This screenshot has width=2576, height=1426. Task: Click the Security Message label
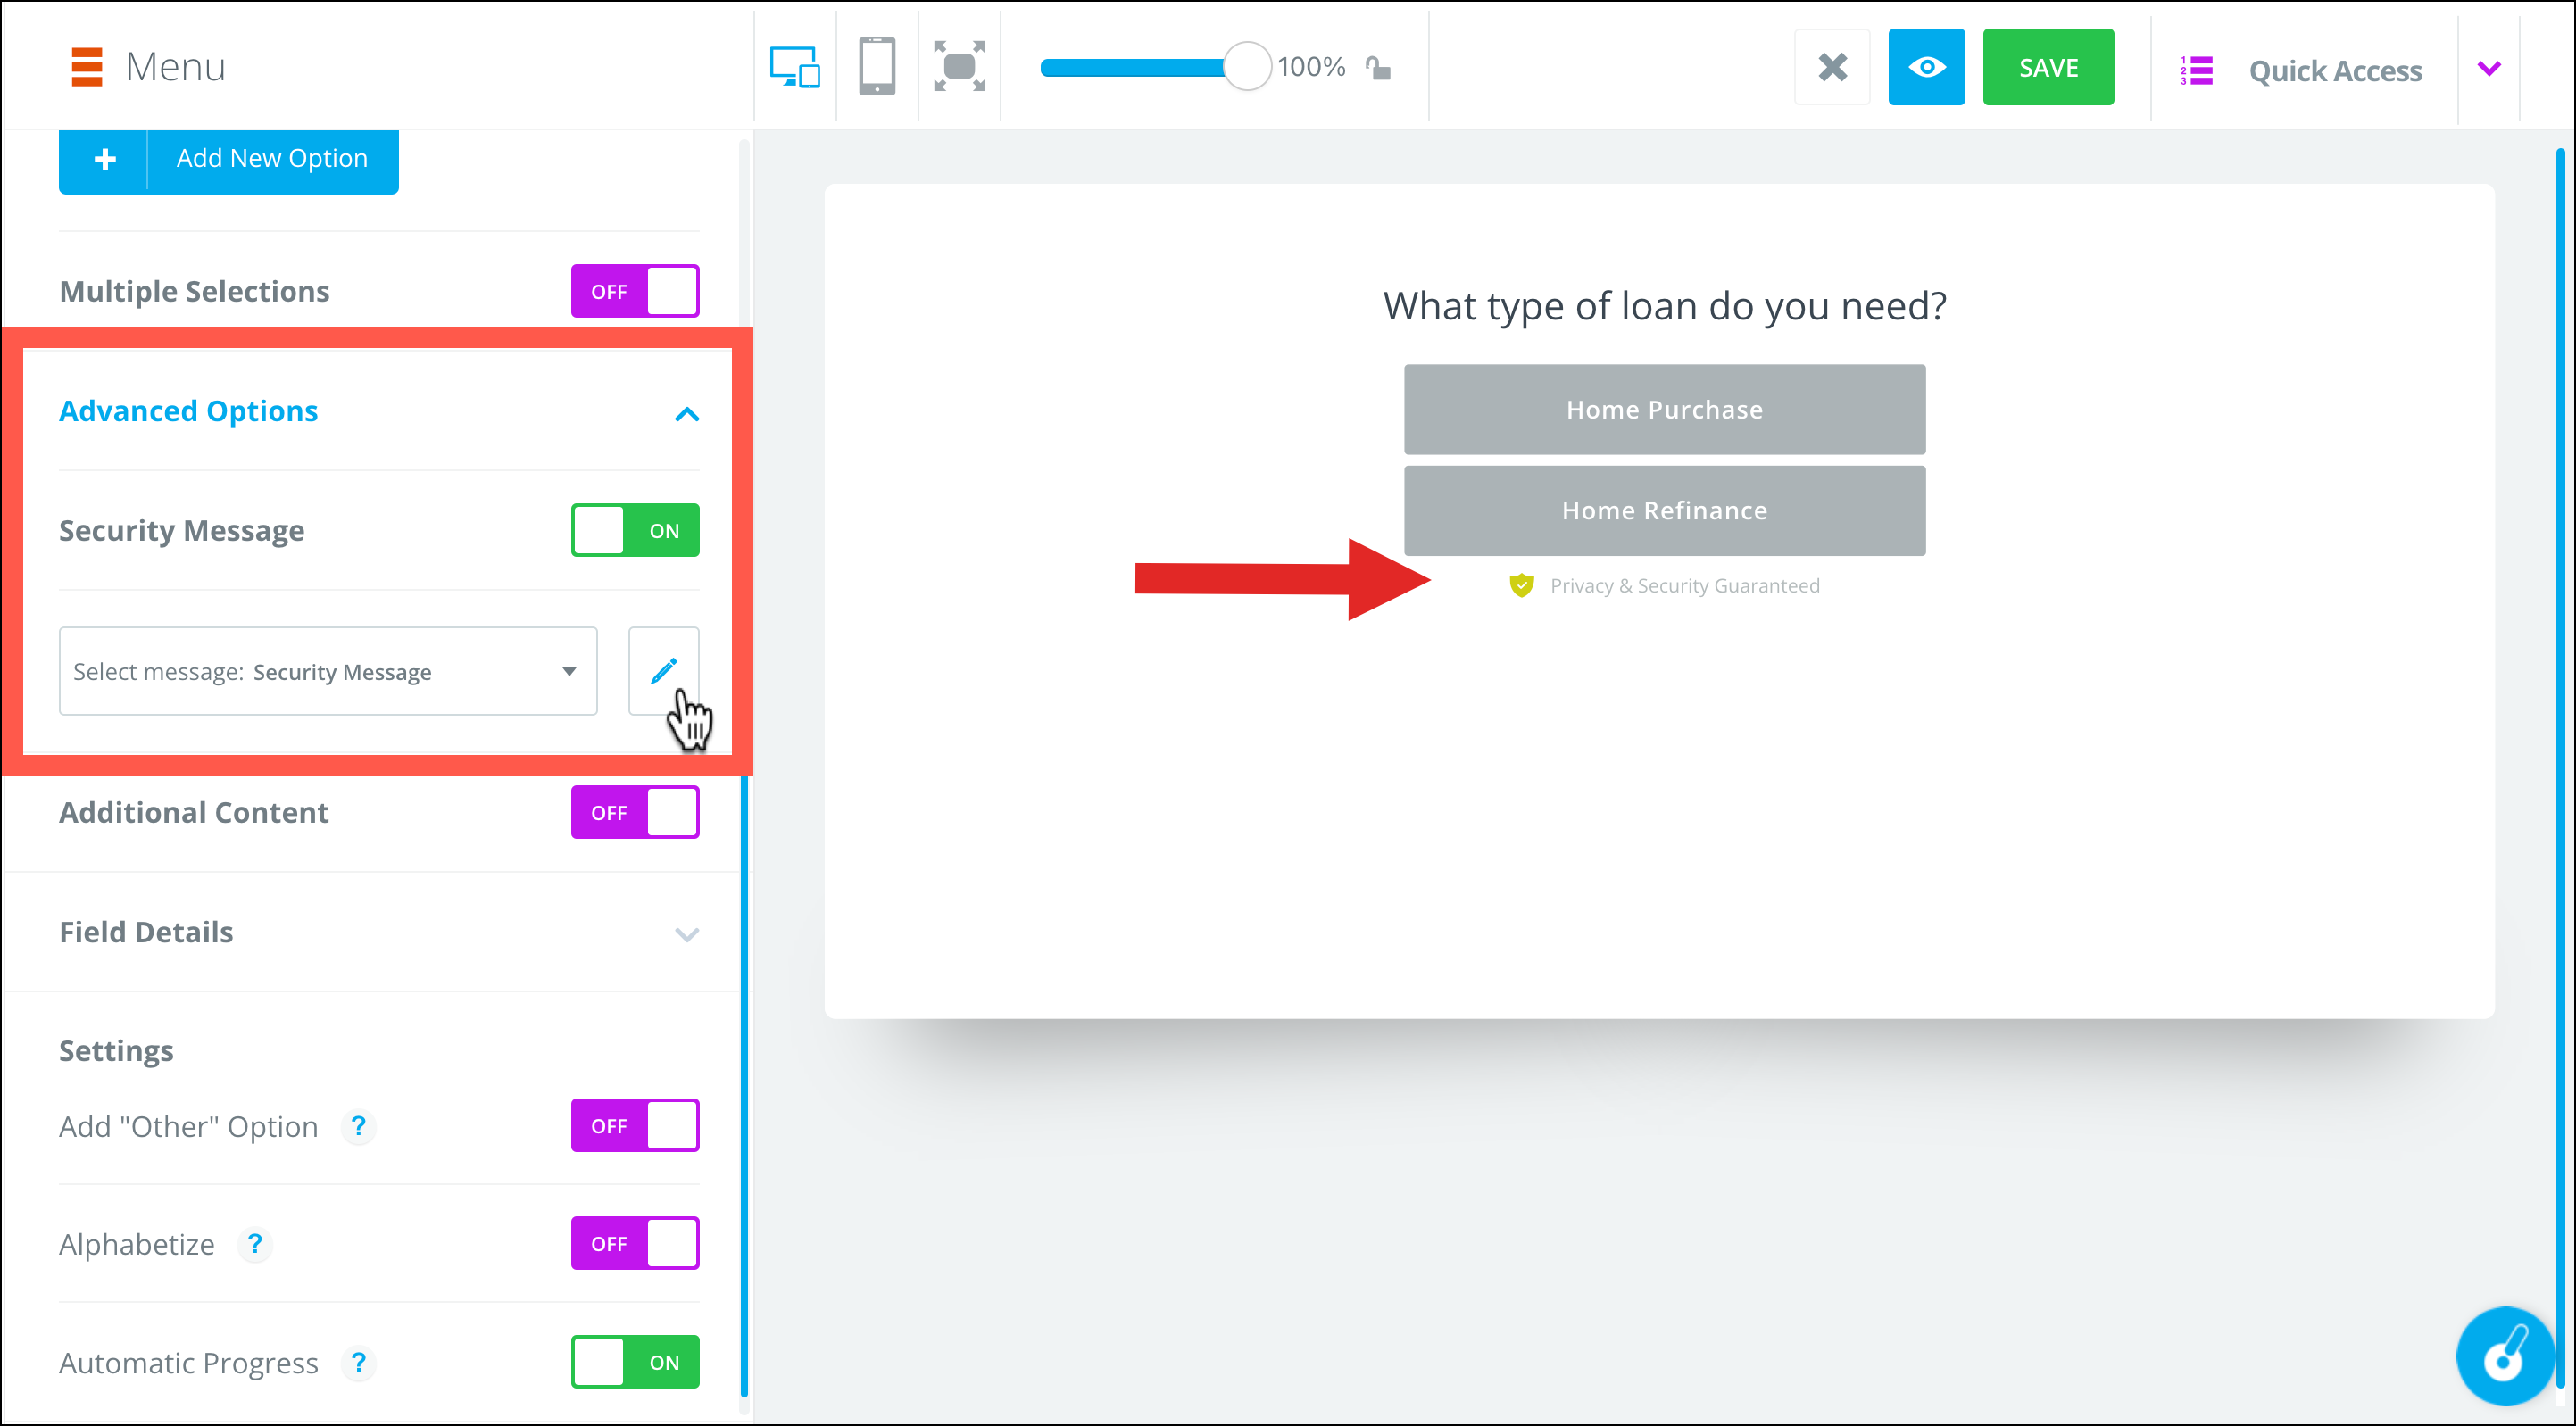[x=182, y=531]
